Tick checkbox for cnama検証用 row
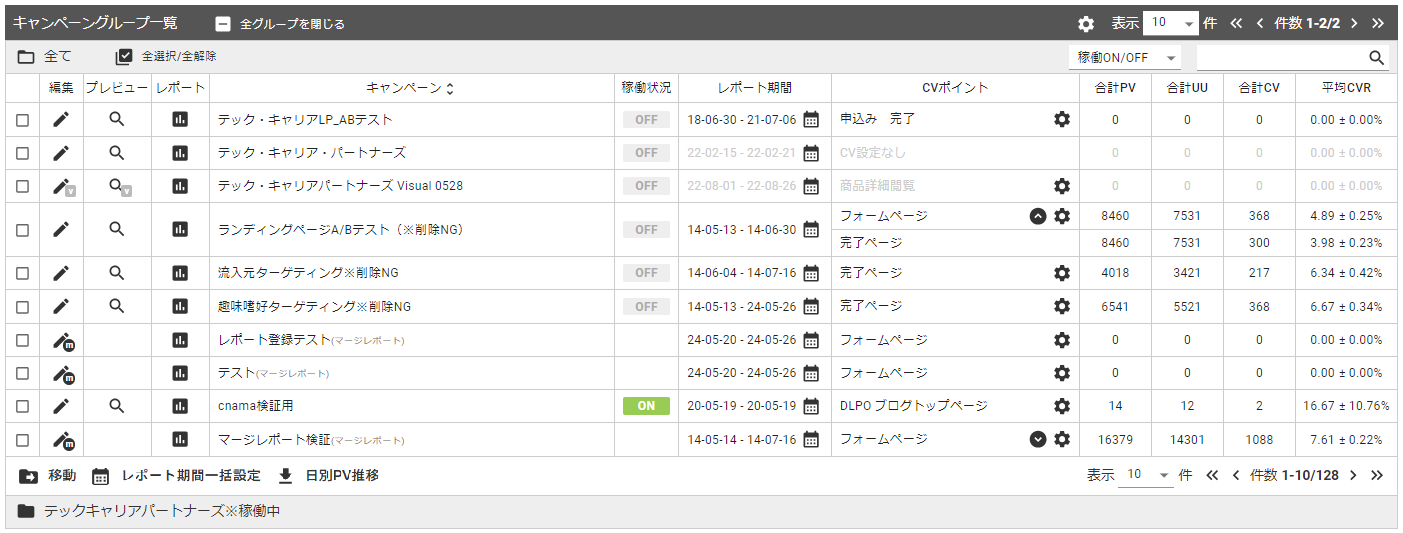The image size is (1403, 533). pyautogui.click(x=22, y=406)
